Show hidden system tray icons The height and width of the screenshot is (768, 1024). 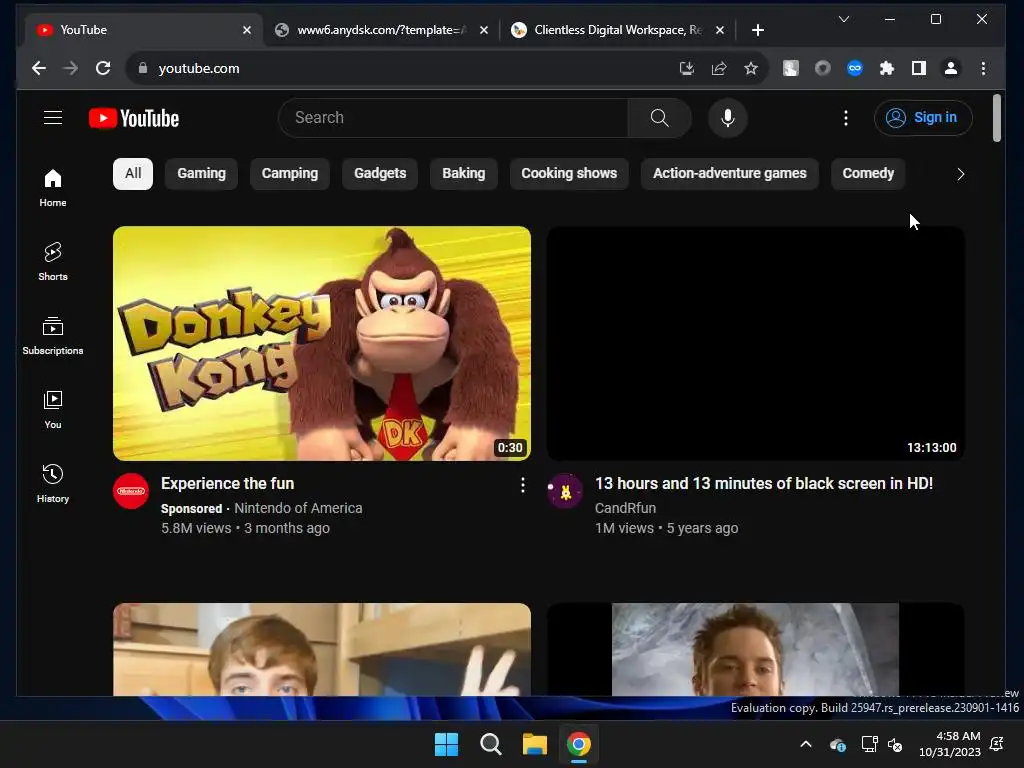(x=806, y=744)
